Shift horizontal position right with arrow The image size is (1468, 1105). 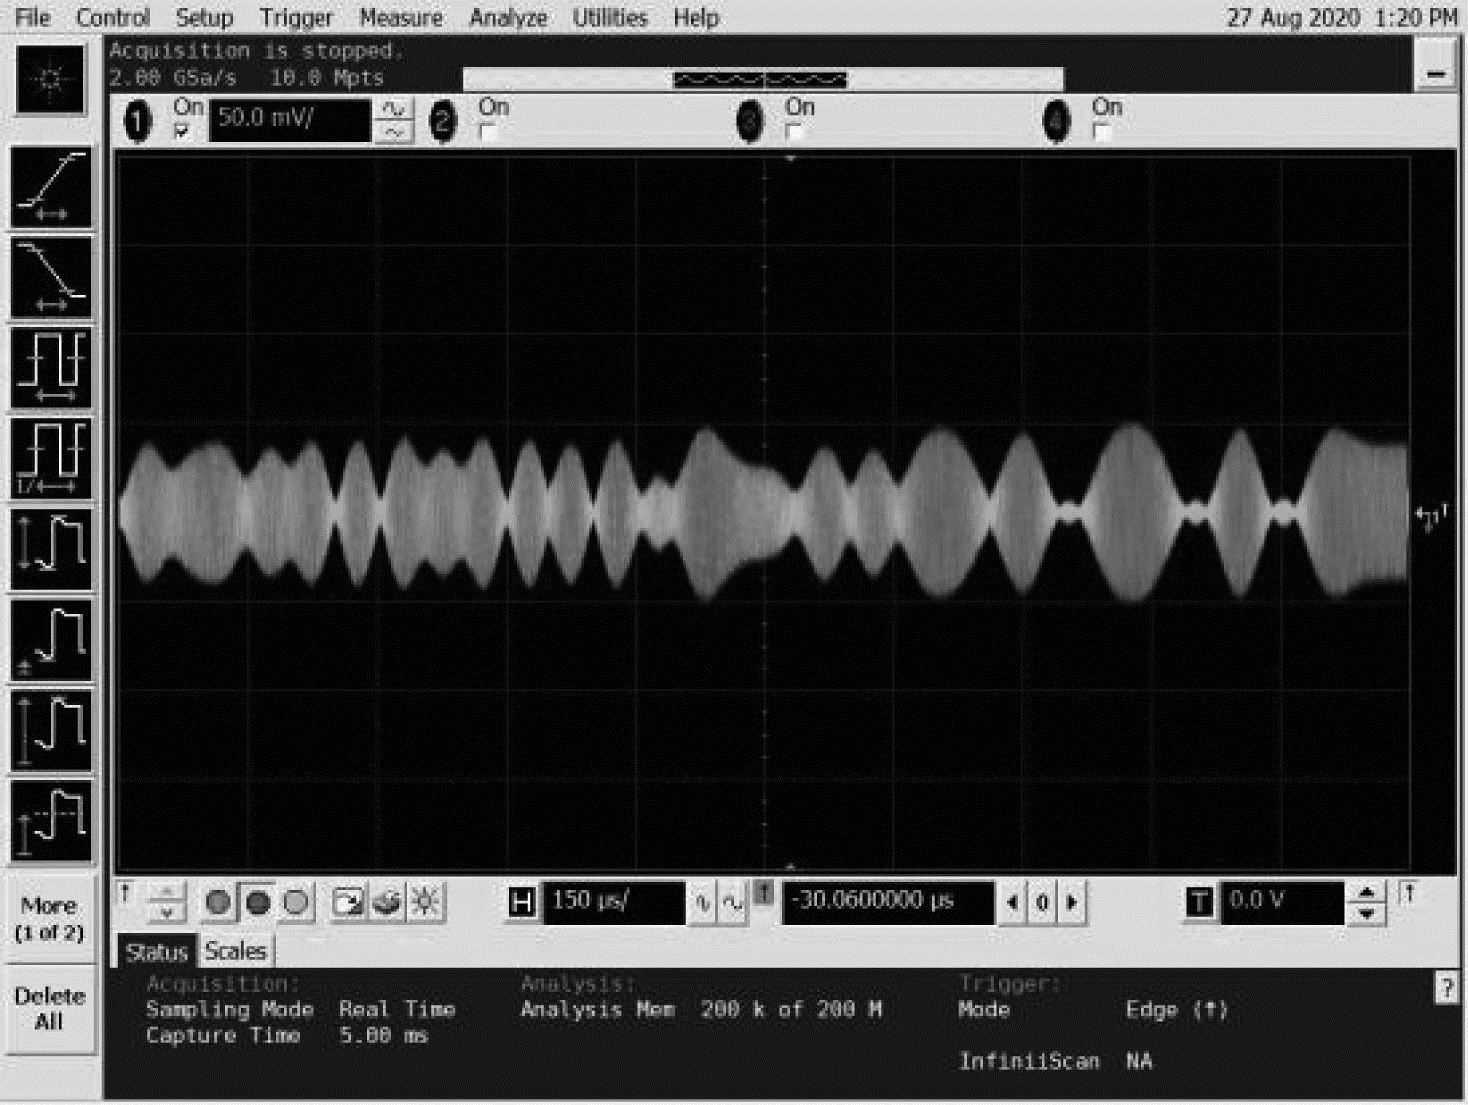1072,902
